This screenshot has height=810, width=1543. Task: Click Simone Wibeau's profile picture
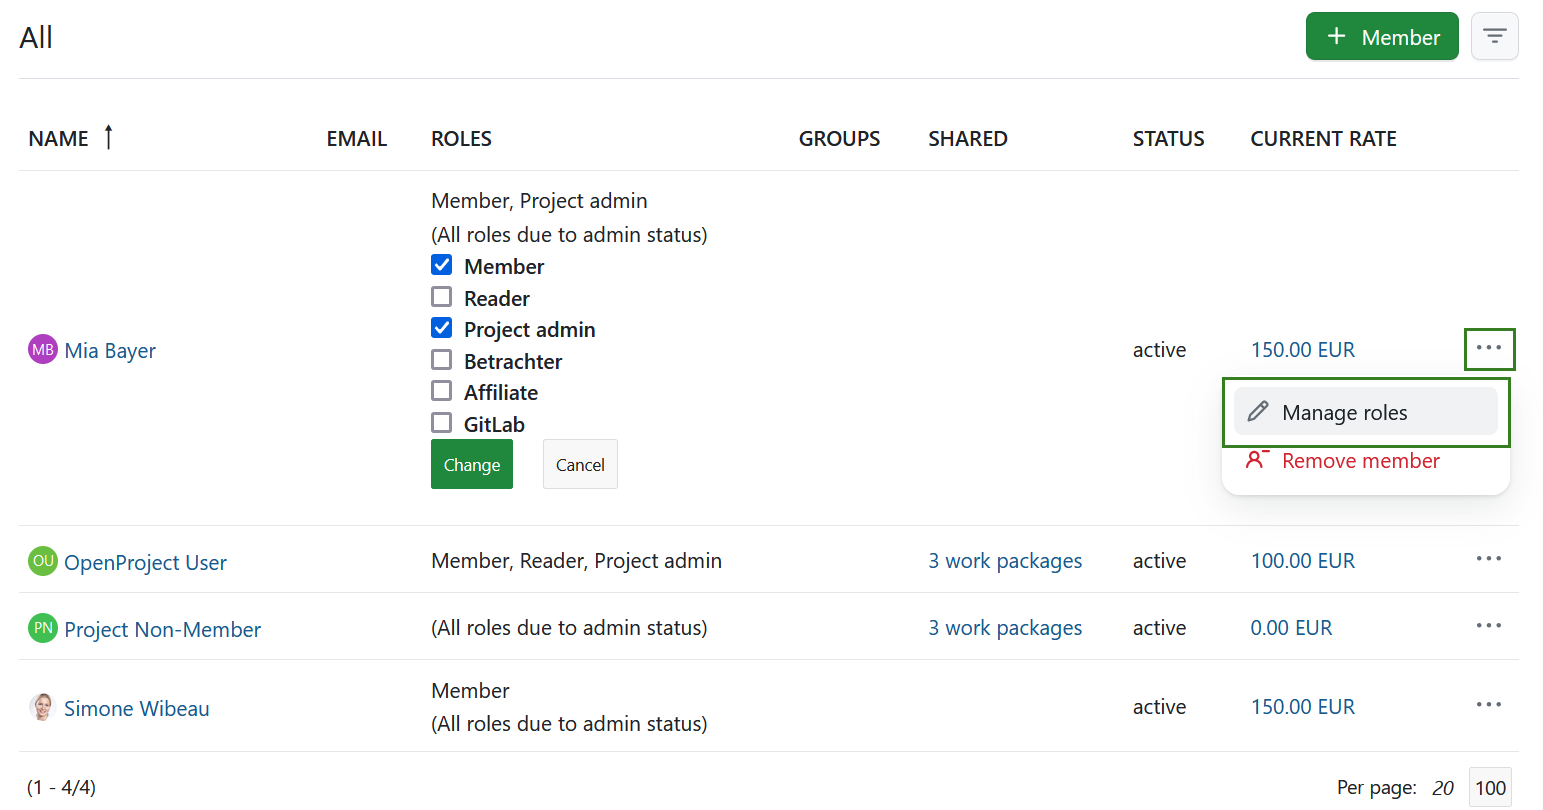tap(41, 707)
